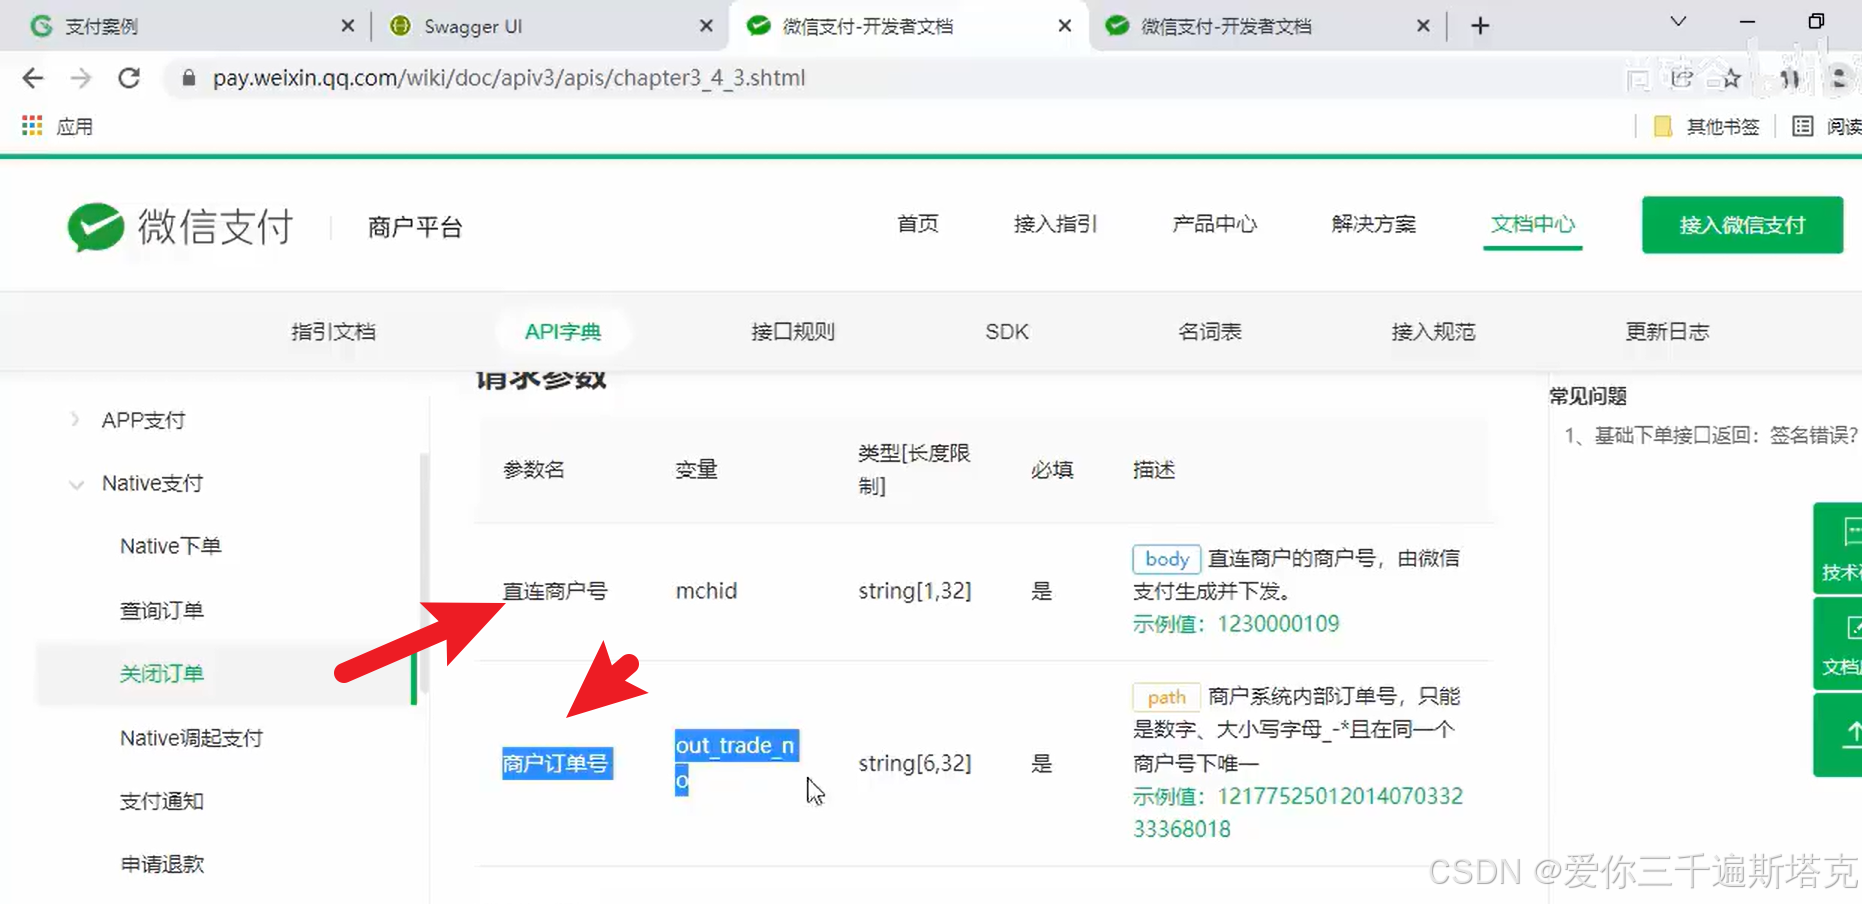
Task: Open the site lock info icon
Action: click(188, 78)
